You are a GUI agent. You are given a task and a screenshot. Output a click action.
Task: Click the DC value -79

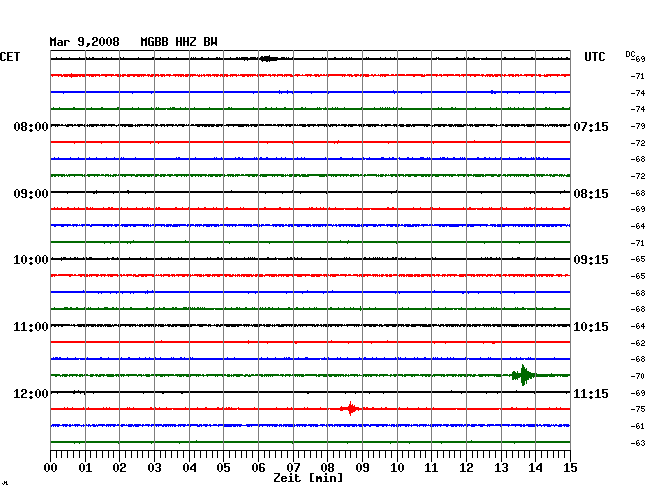click(x=638, y=126)
